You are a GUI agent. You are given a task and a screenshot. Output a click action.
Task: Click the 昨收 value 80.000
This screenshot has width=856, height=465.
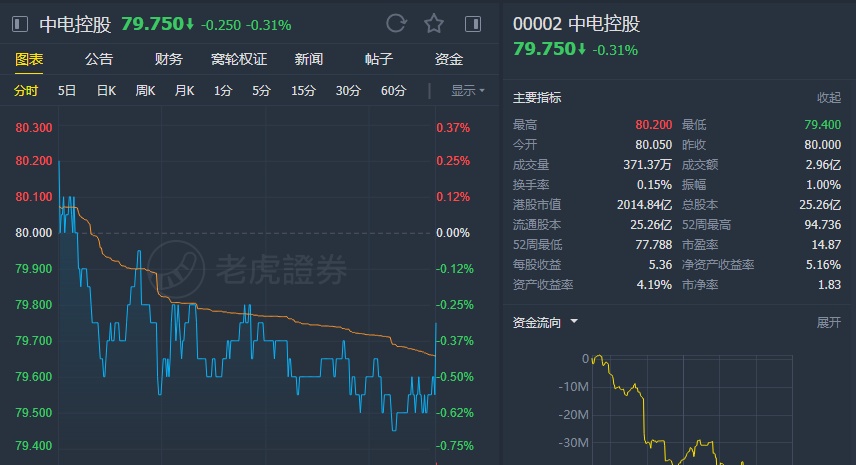[822, 145]
